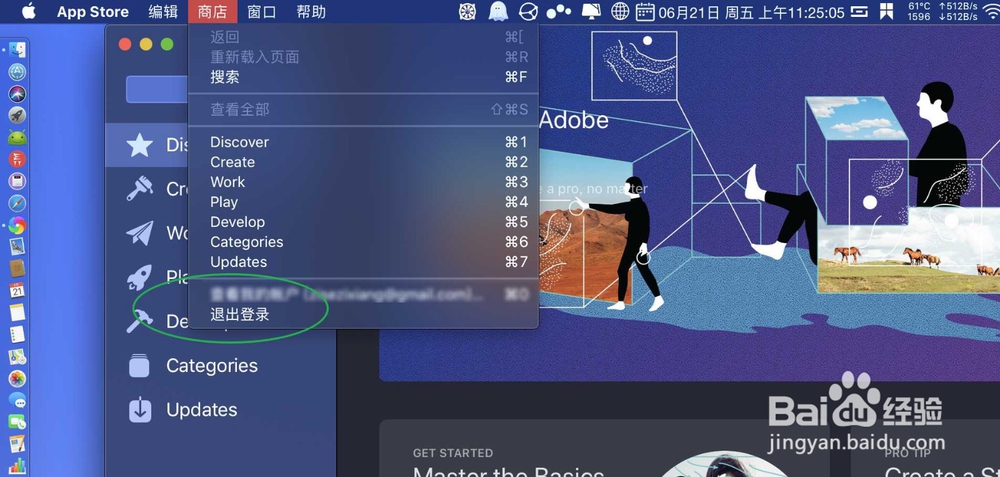Click the date and time clock
Image resolution: width=1000 pixels, height=477 pixels.
click(751, 12)
